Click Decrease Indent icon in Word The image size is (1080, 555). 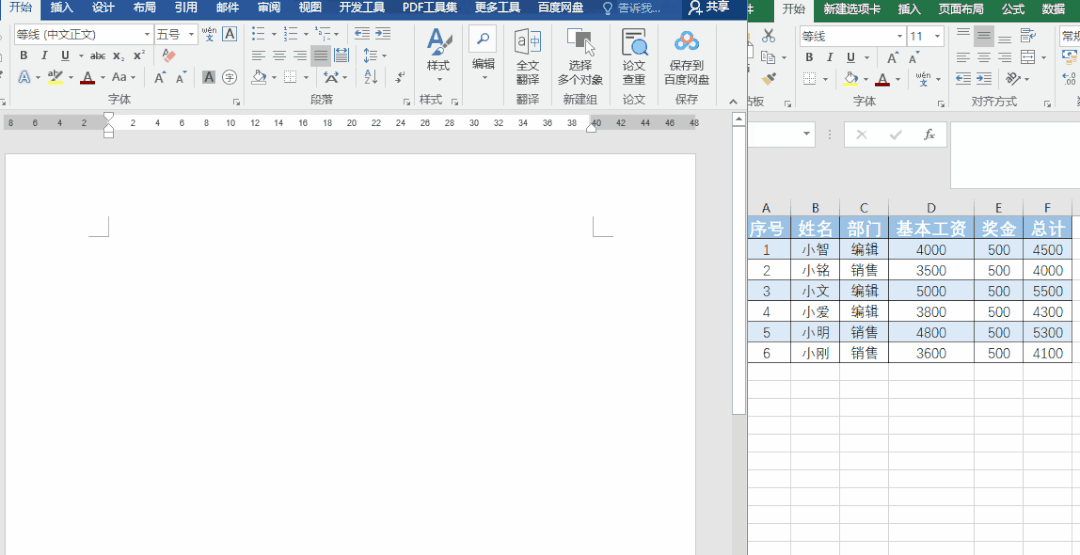[x=362, y=34]
